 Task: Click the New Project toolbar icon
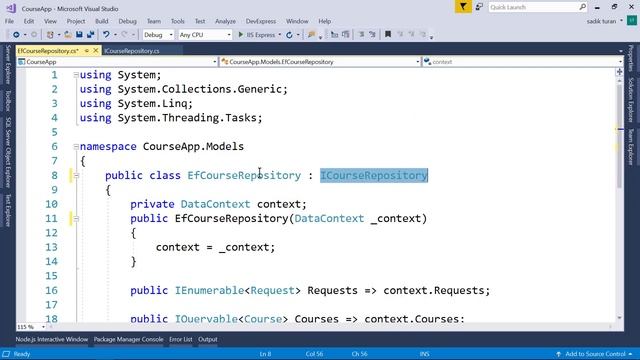[50, 35]
